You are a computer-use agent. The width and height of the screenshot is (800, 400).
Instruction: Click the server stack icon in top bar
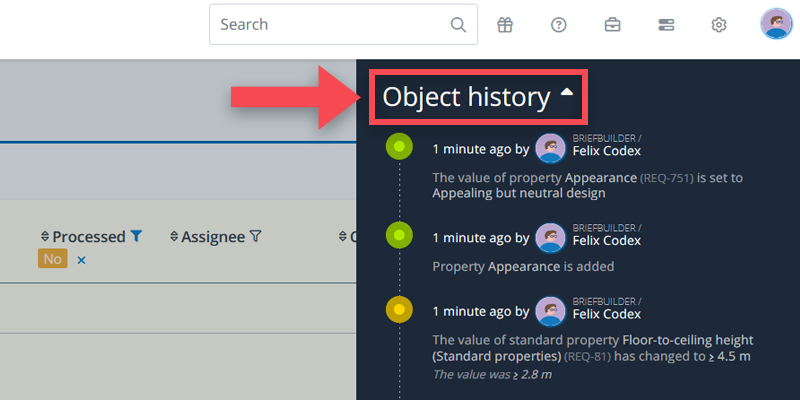point(665,25)
